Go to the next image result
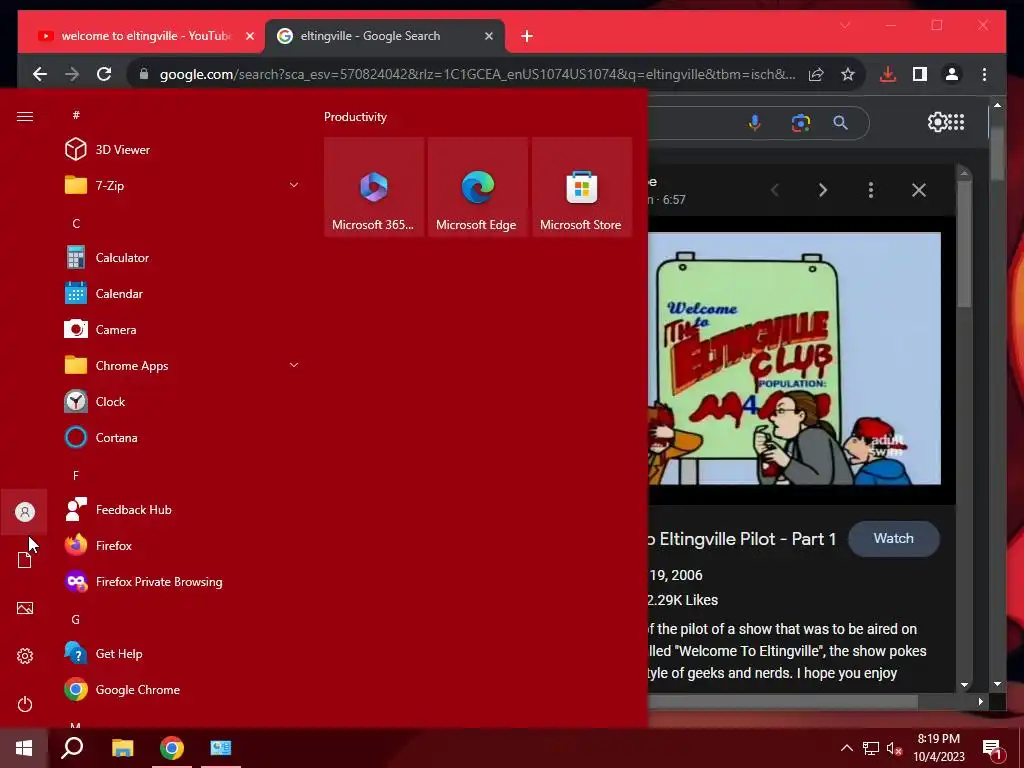Screen dimensions: 1024x768 tap(823, 190)
